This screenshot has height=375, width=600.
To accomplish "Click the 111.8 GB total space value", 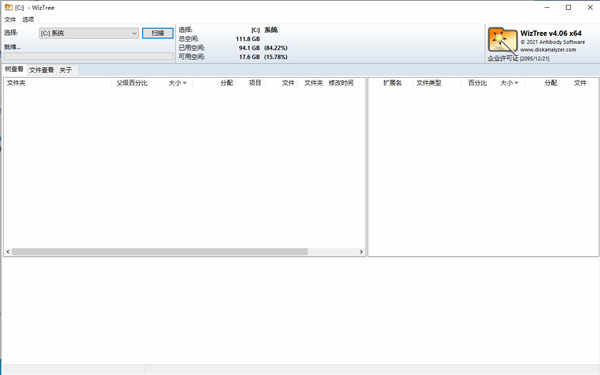I will point(248,39).
